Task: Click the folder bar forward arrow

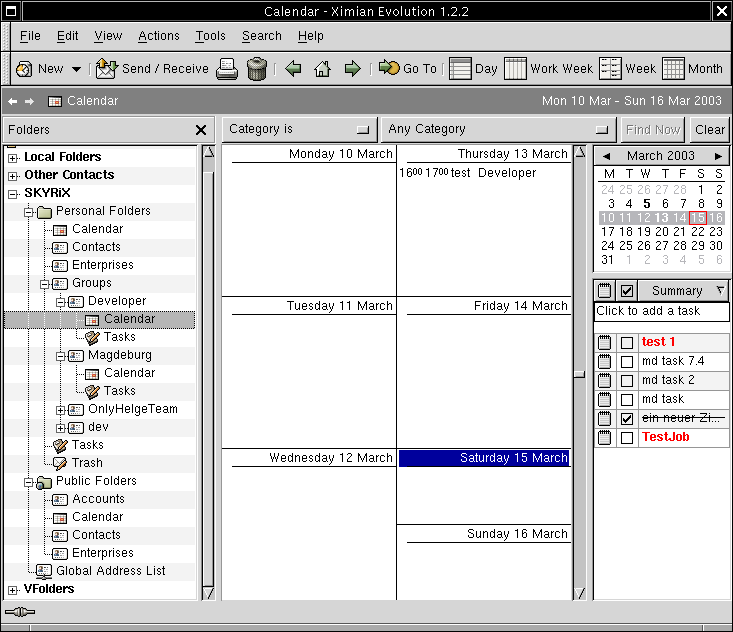Action: (x=29, y=101)
